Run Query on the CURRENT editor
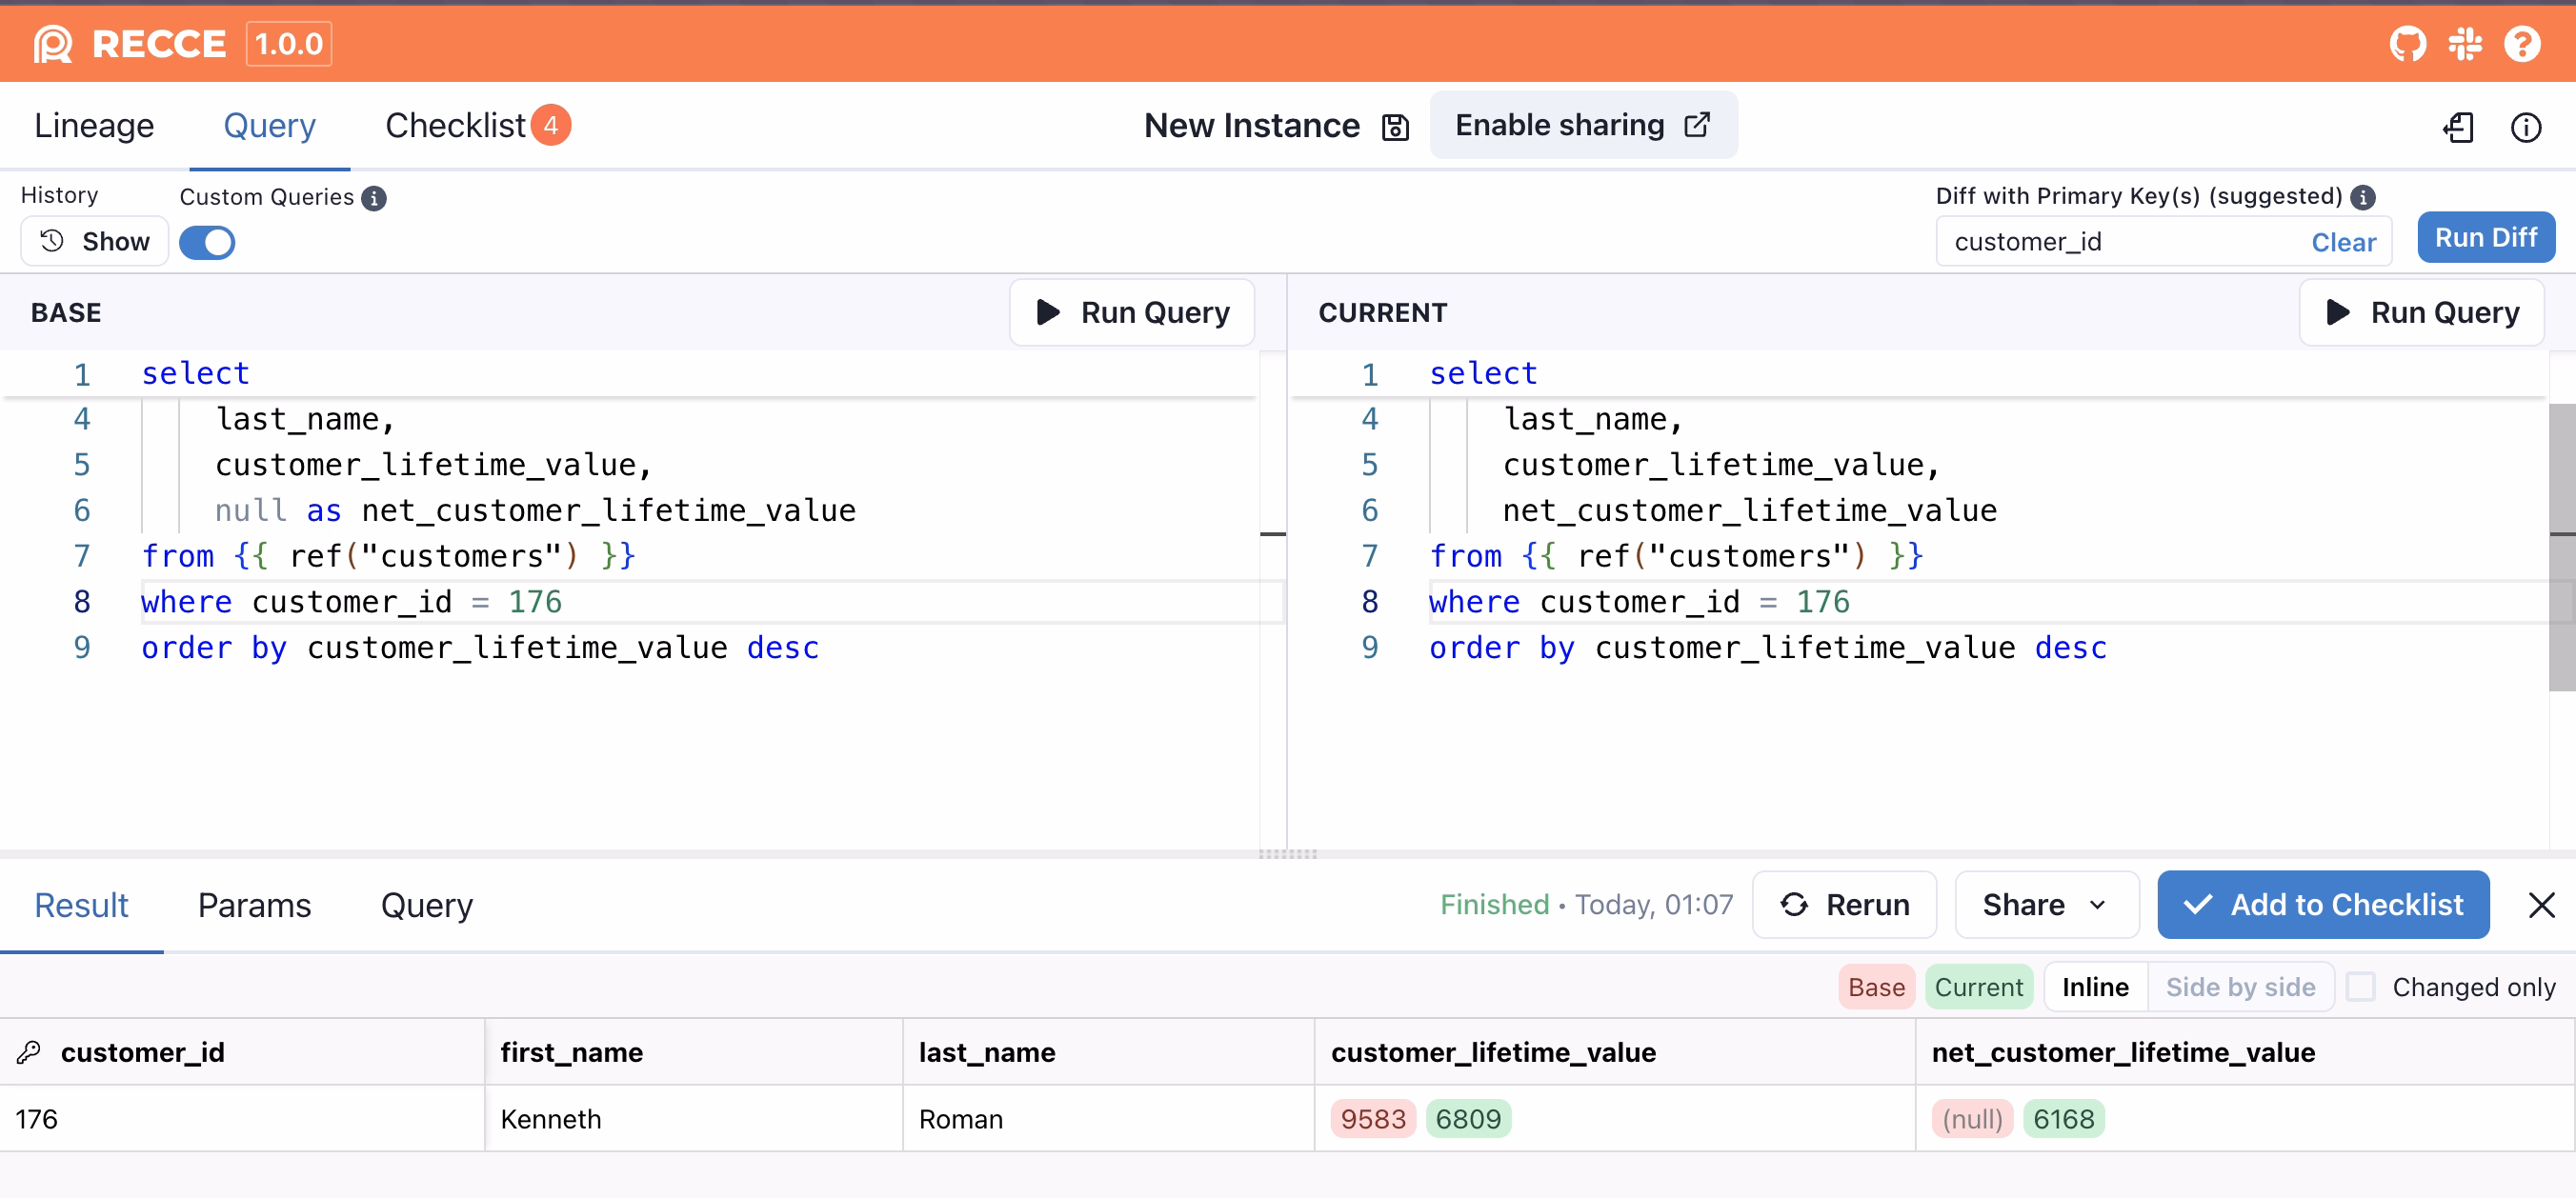The height and width of the screenshot is (1198, 2576). (x=2422, y=313)
